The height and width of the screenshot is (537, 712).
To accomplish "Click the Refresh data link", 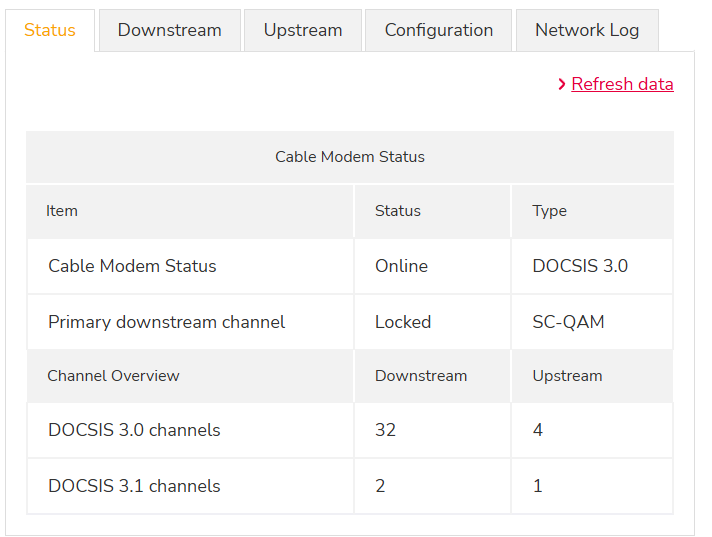I will pyautogui.click(x=622, y=84).
